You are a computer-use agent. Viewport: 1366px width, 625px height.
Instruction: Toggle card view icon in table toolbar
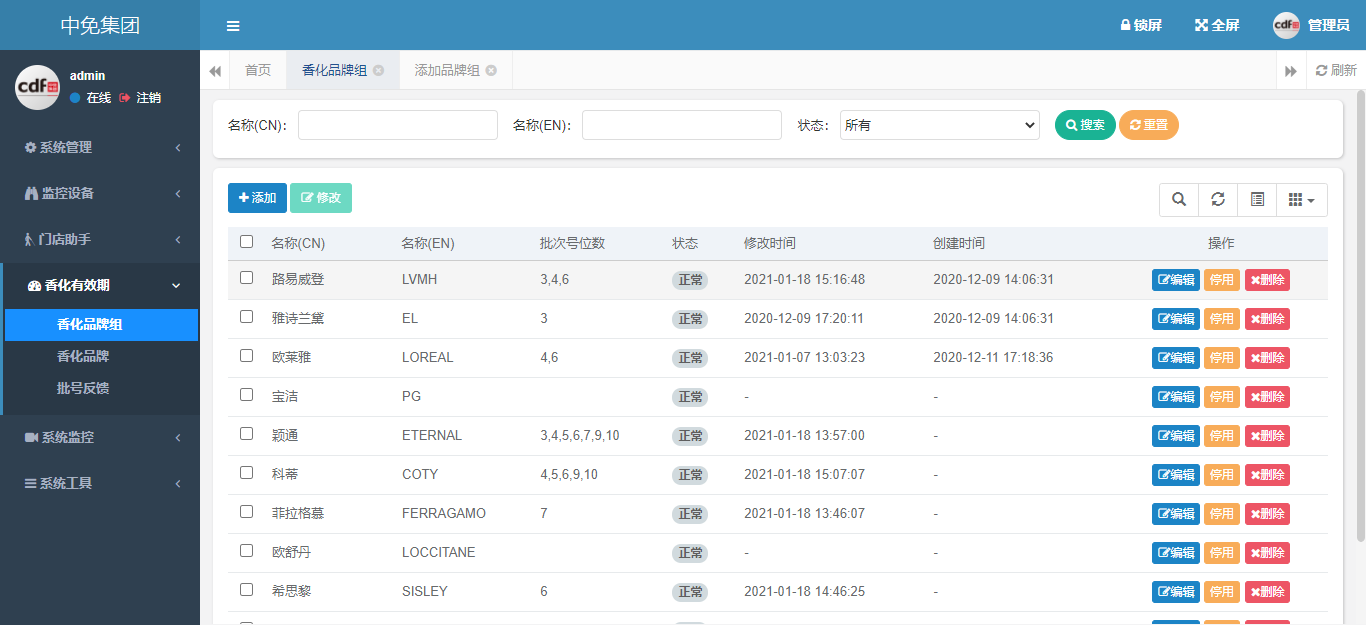[1257, 200]
